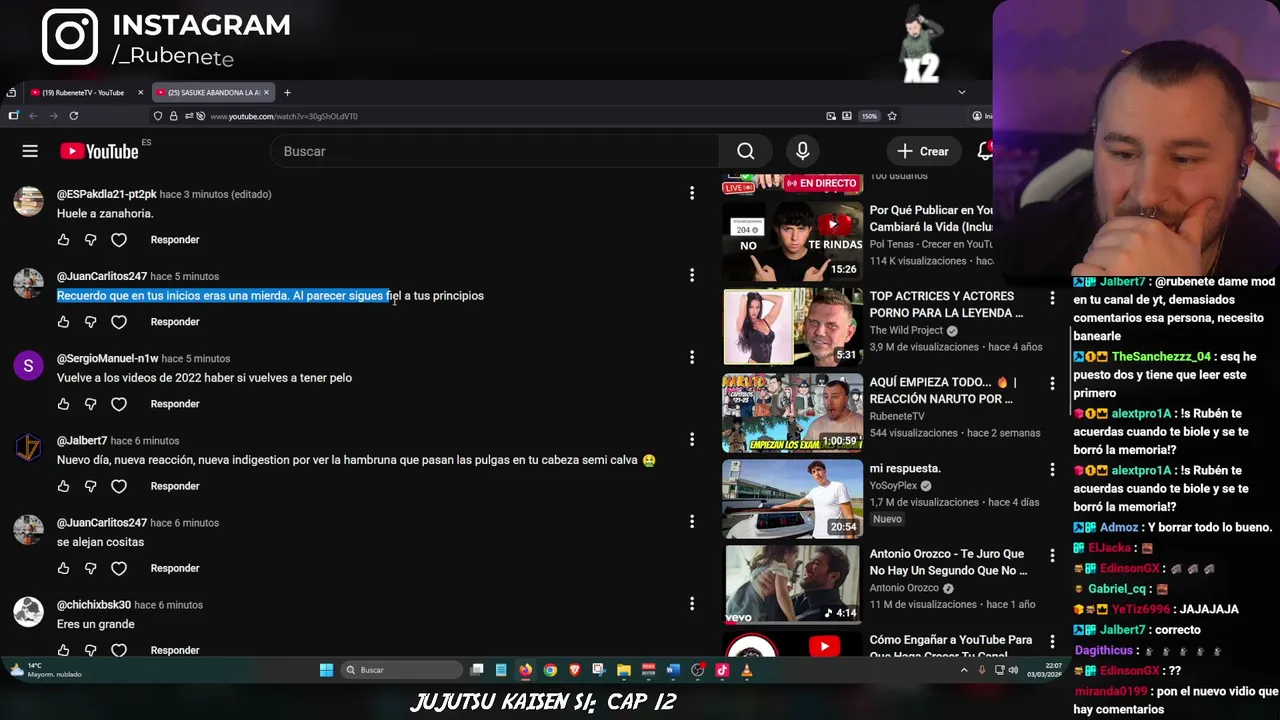Viewport: 1280px width, 720px height.
Task: Open the notifications bell
Action: [985, 151]
